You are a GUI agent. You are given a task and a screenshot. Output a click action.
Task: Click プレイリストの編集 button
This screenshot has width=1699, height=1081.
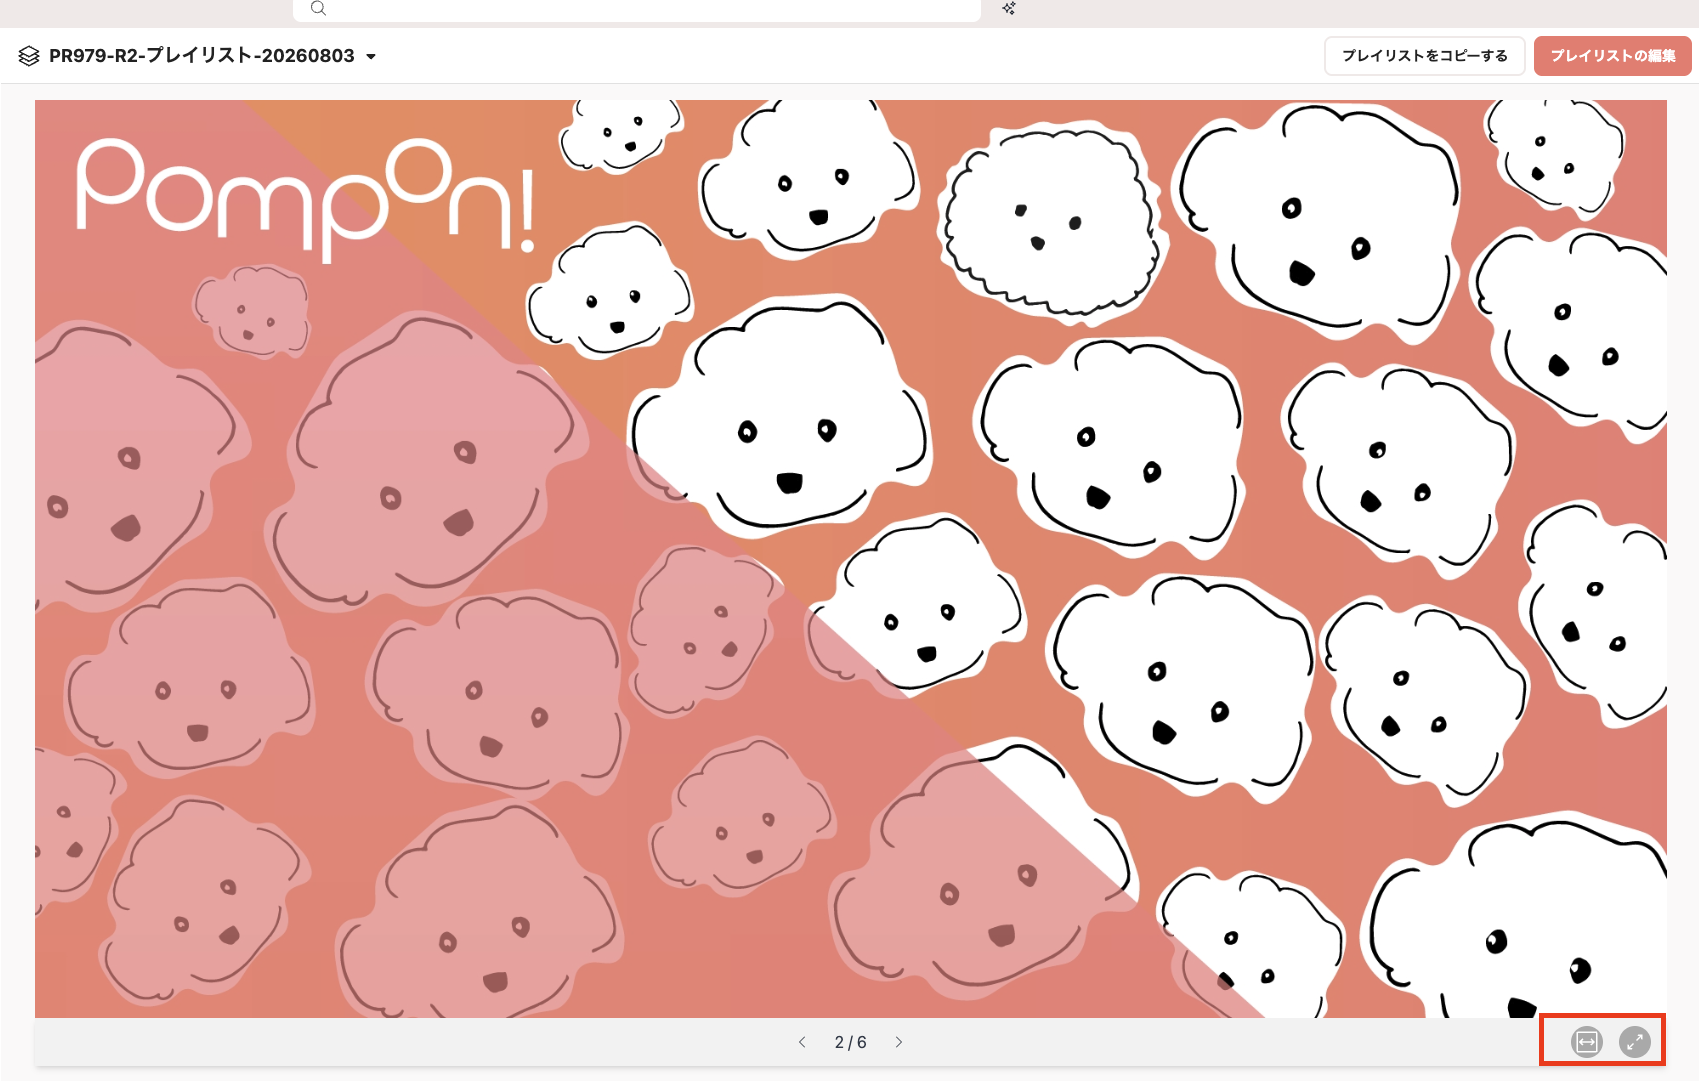point(1612,56)
